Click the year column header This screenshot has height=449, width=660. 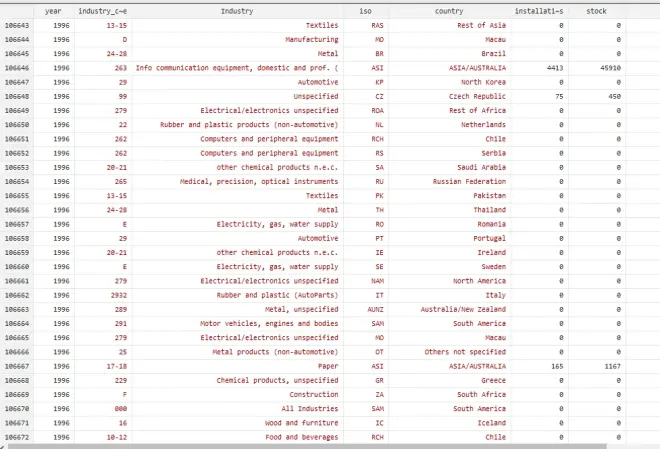tap(53, 10)
